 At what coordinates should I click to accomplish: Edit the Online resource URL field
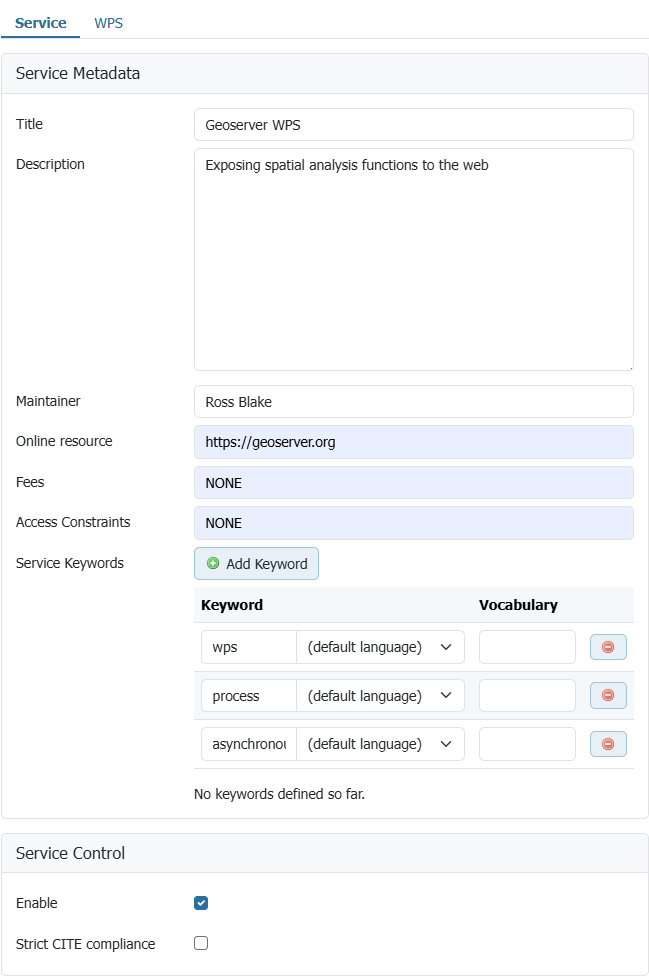413,442
